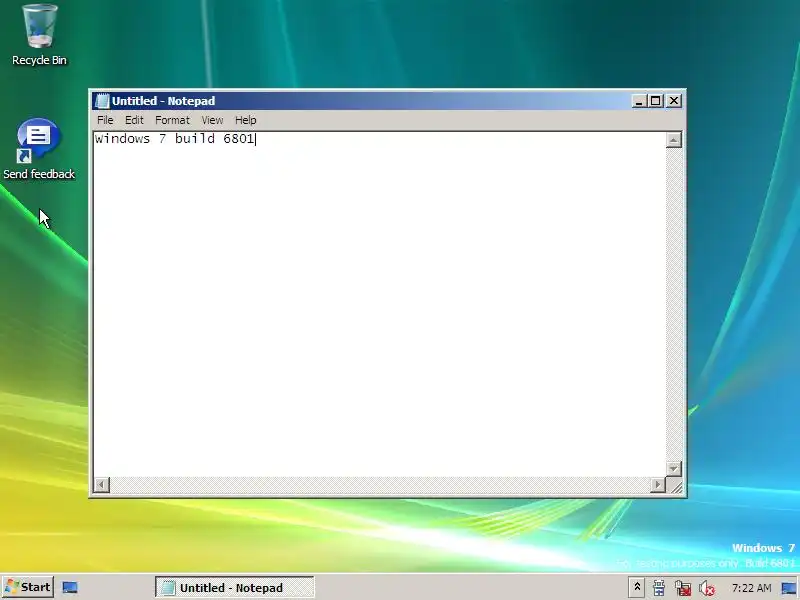The width and height of the screenshot is (800, 600).
Task: Click the muted volume tray icon
Action: click(x=707, y=588)
